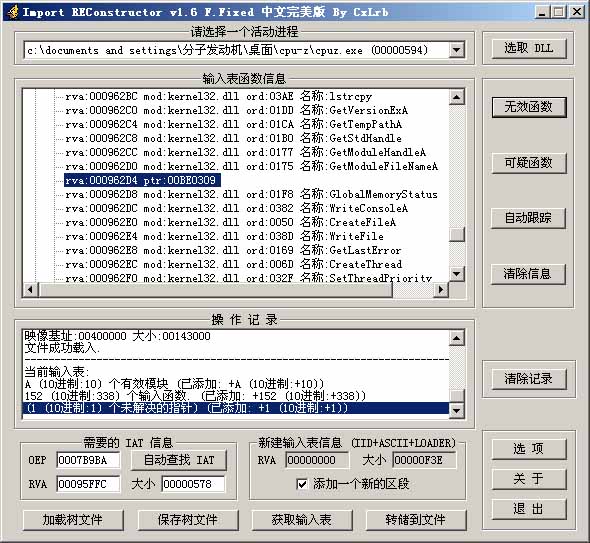Image resolution: width=590 pixels, height=543 pixels.
Task: Click the 自动跟踪 button
Action: tap(529, 218)
